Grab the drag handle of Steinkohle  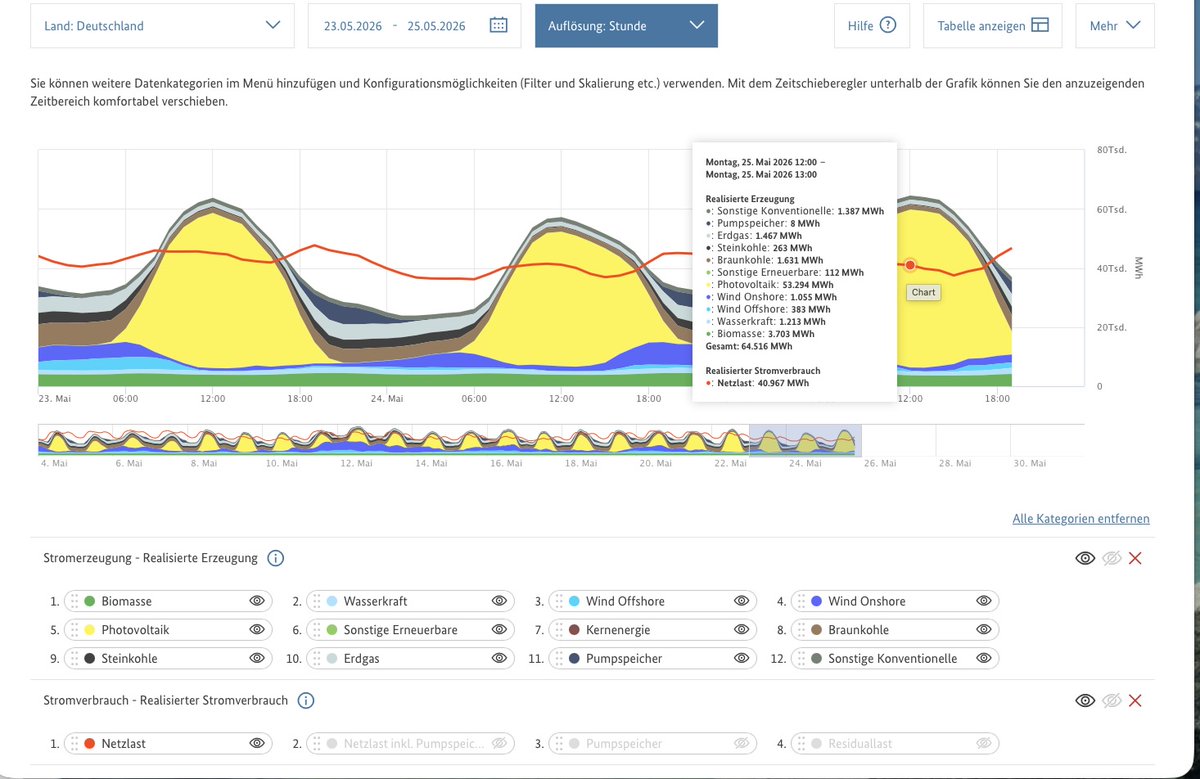pyautogui.click(x=73, y=658)
